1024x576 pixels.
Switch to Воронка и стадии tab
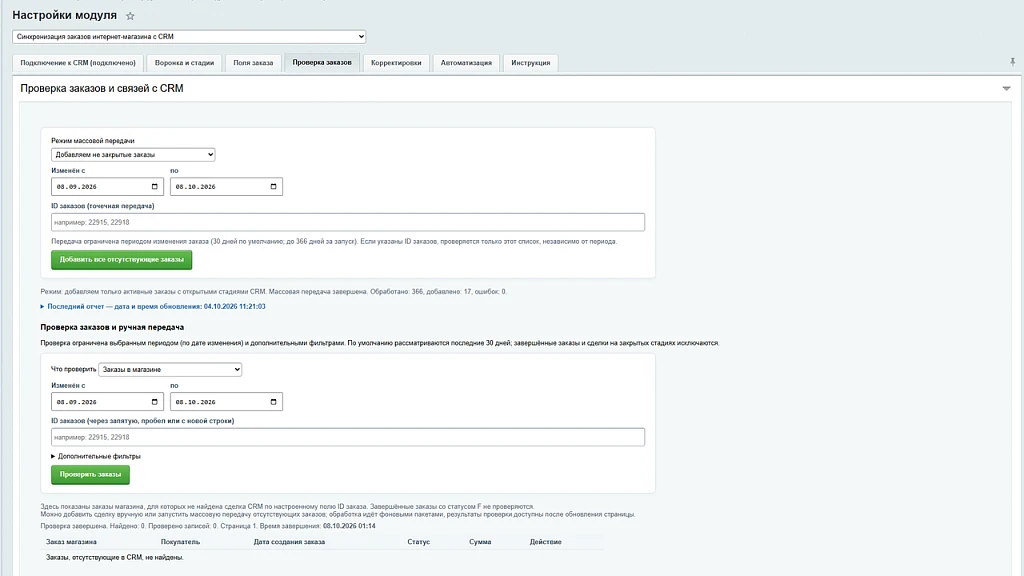tap(184, 63)
